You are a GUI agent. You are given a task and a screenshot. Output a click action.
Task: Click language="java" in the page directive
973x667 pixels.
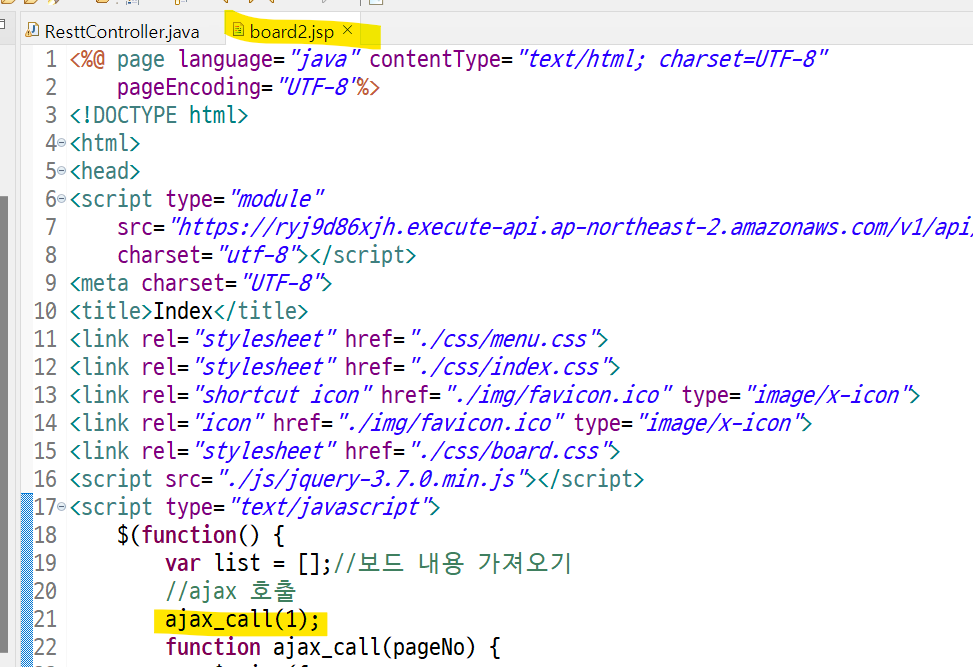[x=269, y=59]
